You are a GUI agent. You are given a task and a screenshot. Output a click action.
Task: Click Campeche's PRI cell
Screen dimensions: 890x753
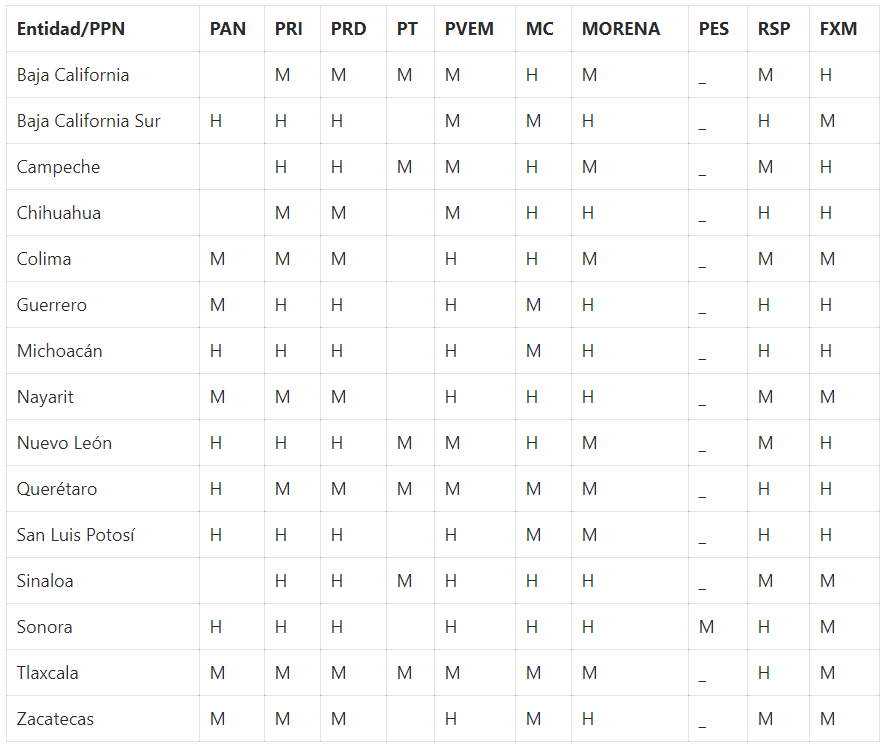click(x=281, y=167)
